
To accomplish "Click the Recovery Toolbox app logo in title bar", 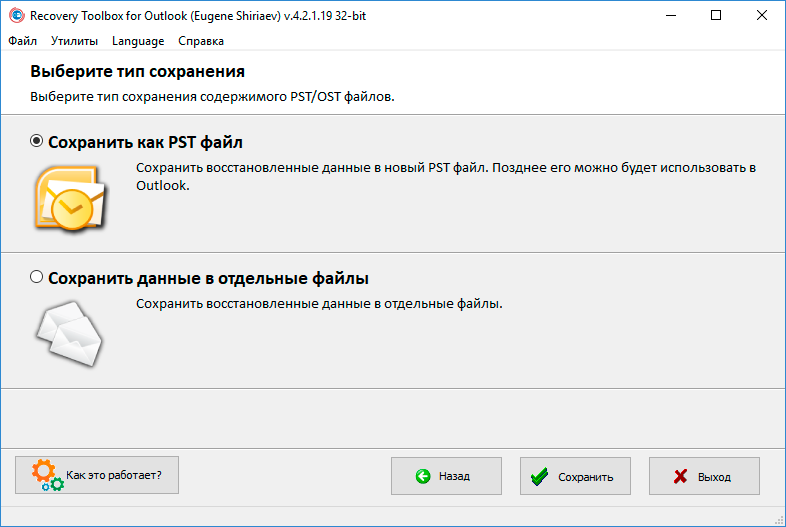I will pyautogui.click(x=17, y=16).
